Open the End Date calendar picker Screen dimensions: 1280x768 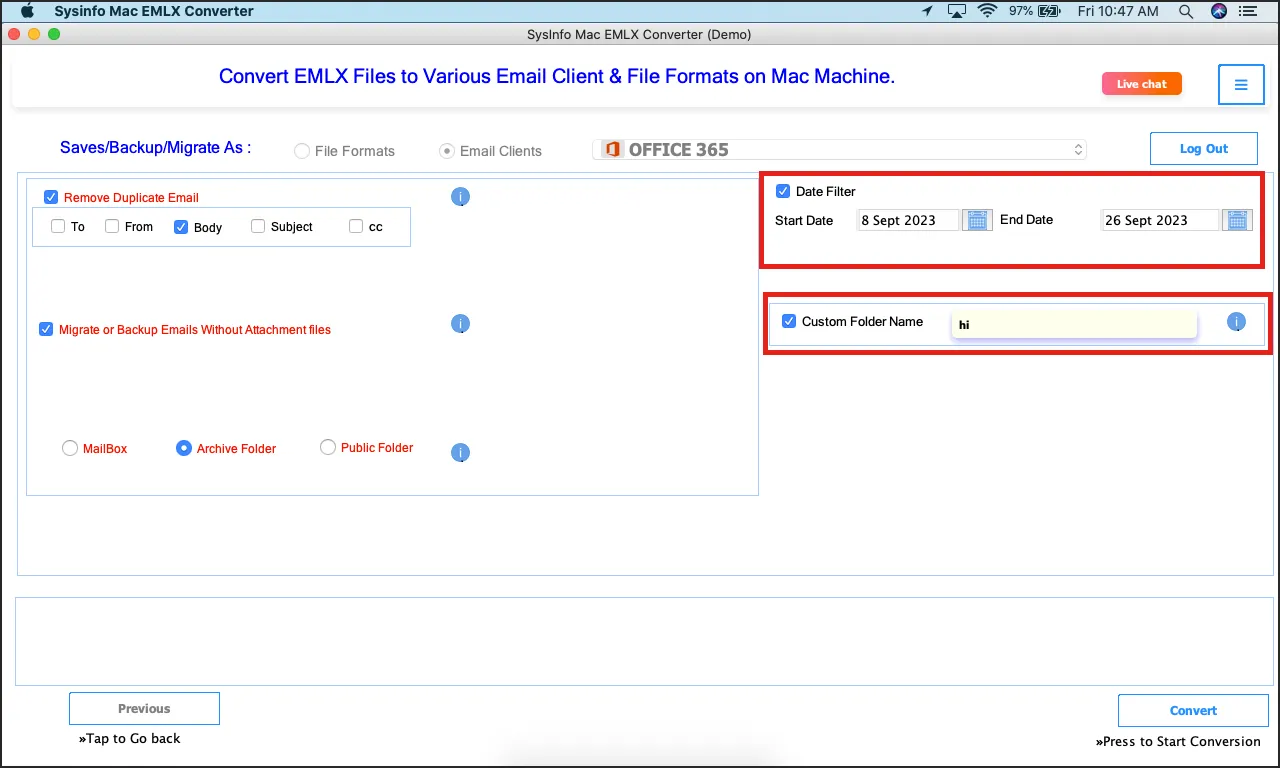tap(1238, 220)
